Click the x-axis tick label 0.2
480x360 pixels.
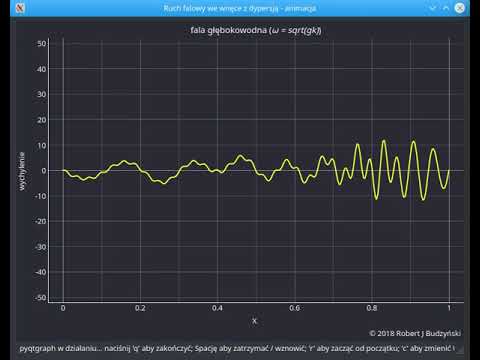pos(140,308)
